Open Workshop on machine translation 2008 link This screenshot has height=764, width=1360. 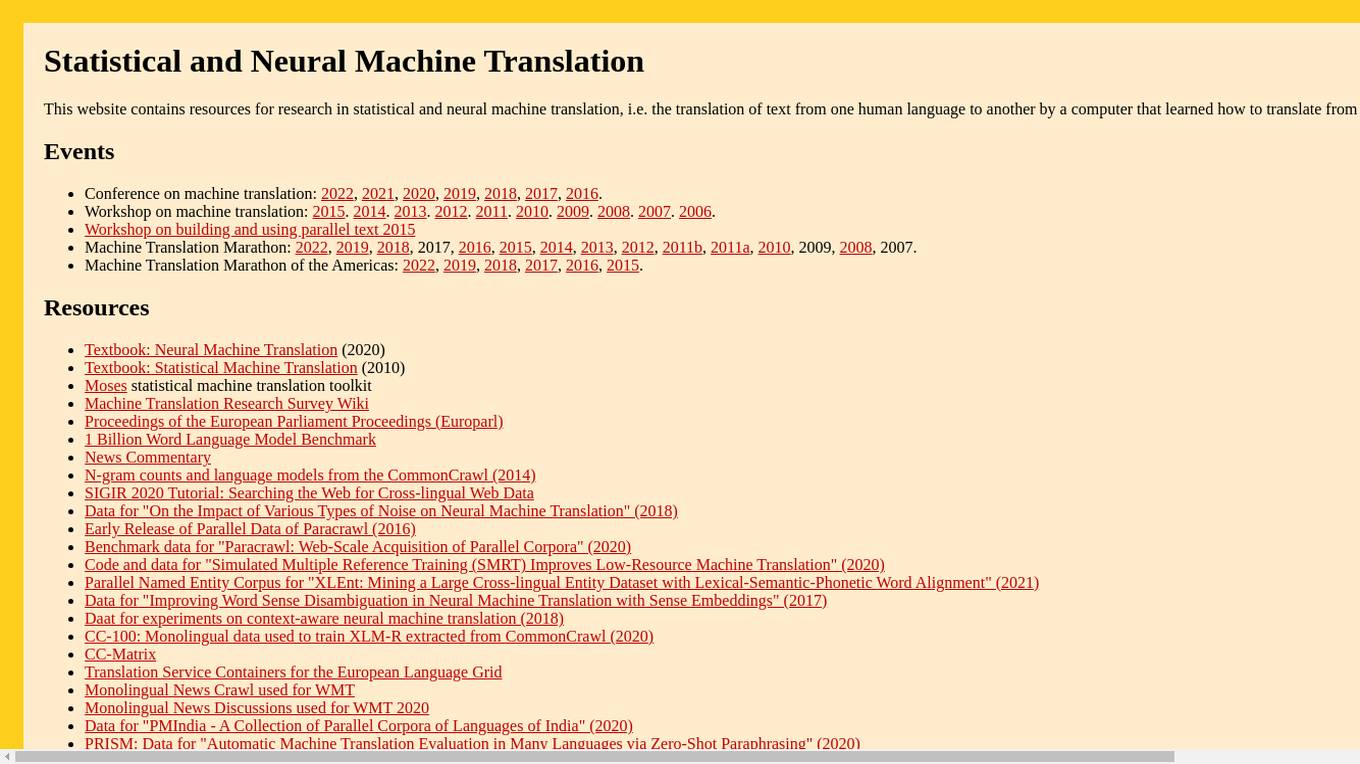613,212
